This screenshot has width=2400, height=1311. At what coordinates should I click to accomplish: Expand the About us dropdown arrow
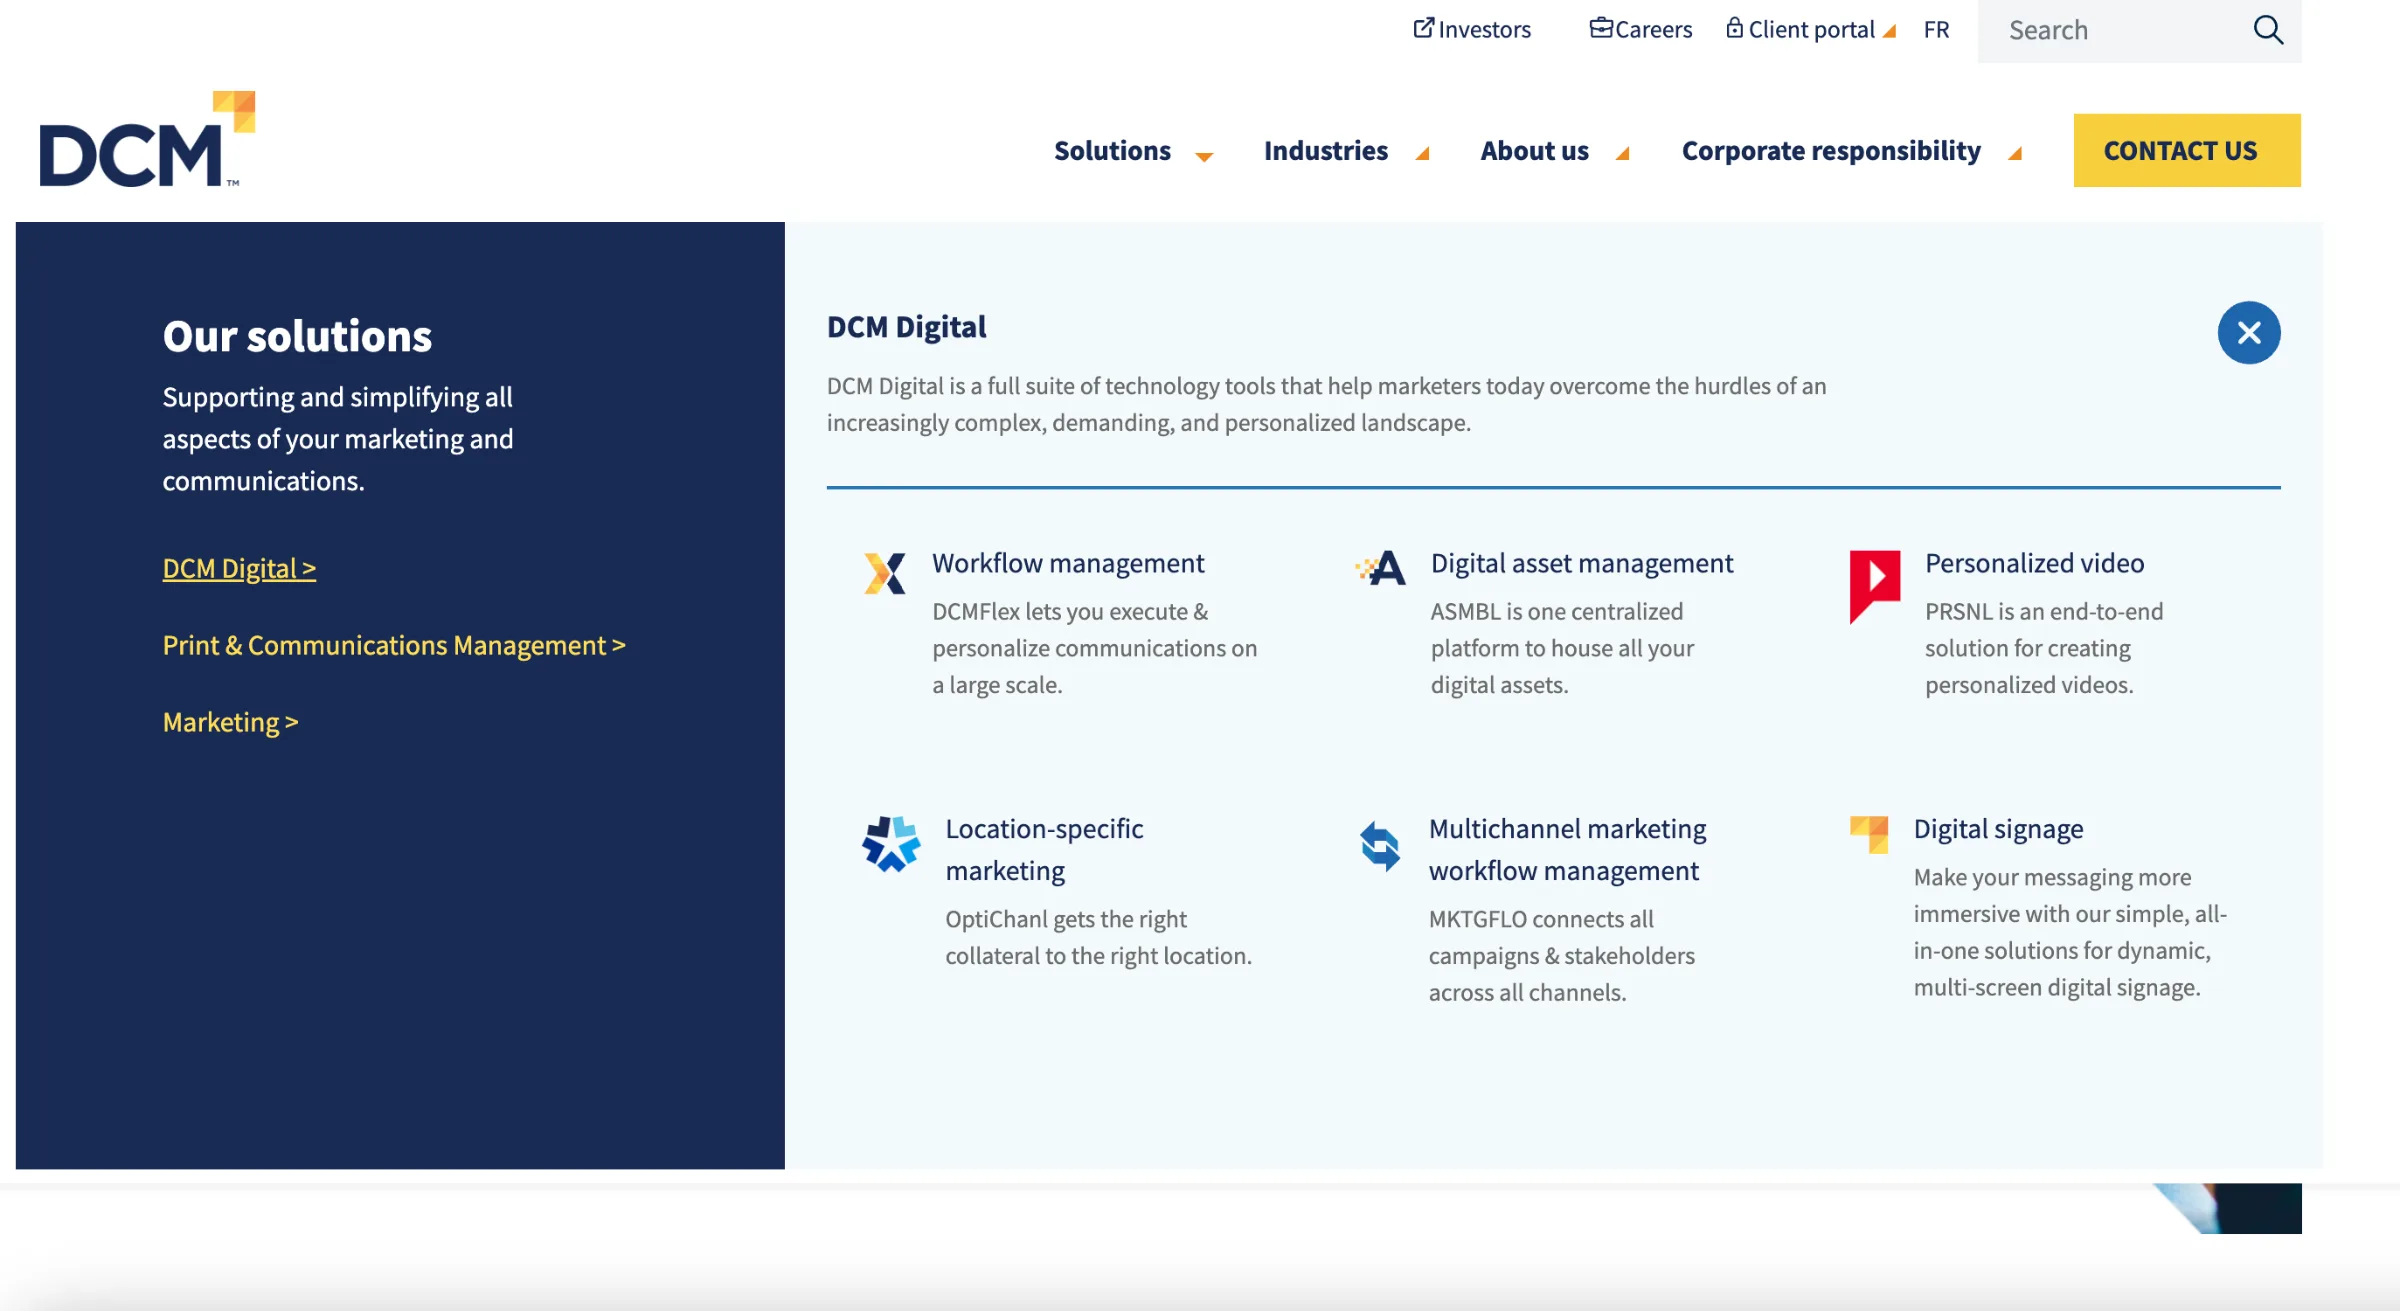coord(1623,153)
